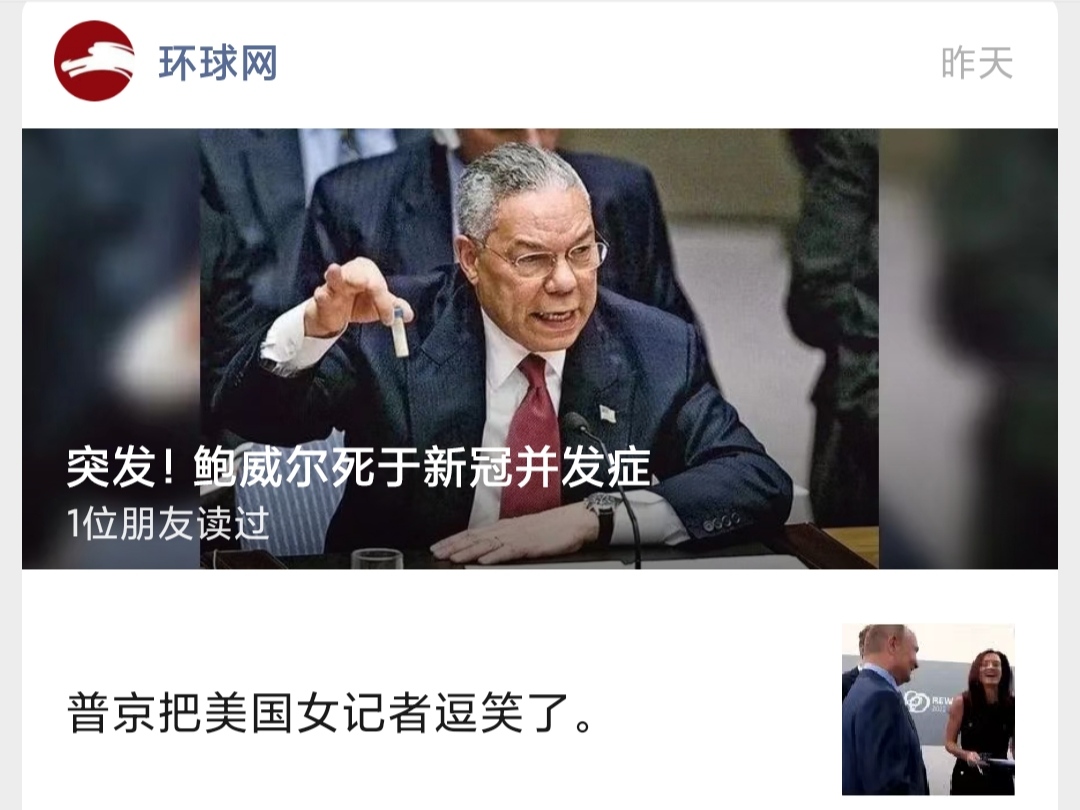Open article 普京把美国女记者逗笑了。
Screen dimensions: 1080x810
331,712
